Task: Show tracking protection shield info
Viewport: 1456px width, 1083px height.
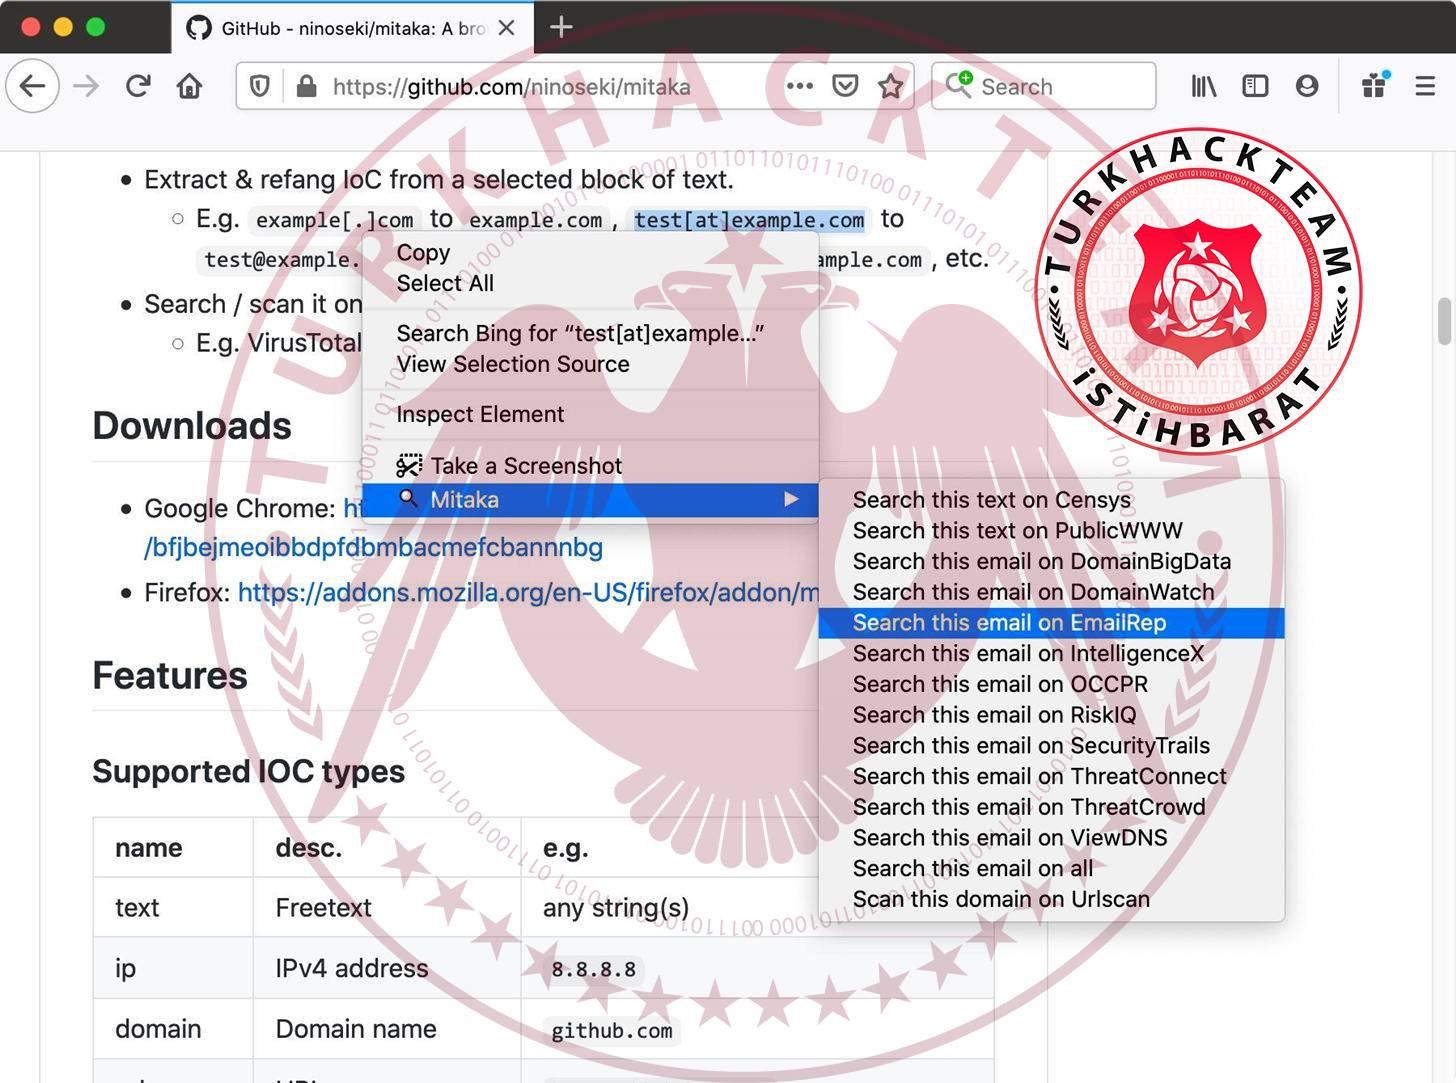Action: (x=260, y=86)
